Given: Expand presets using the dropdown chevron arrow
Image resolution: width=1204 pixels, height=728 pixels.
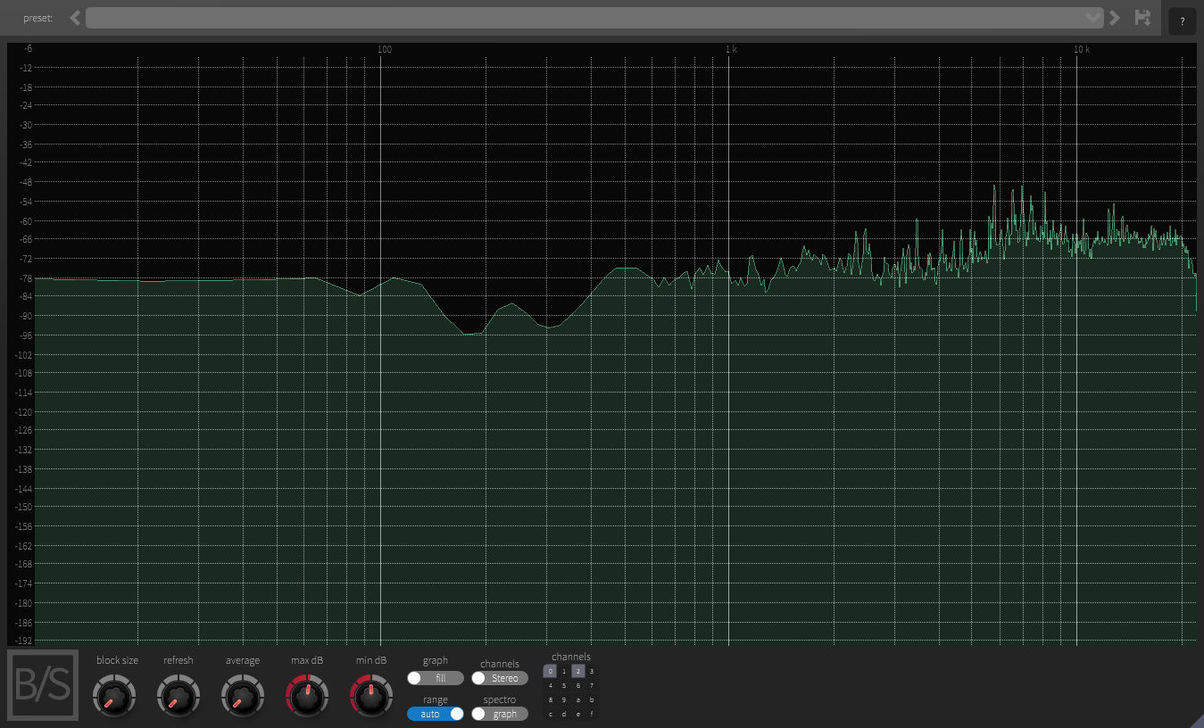Looking at the screenshot, I should coord(1093,18).
